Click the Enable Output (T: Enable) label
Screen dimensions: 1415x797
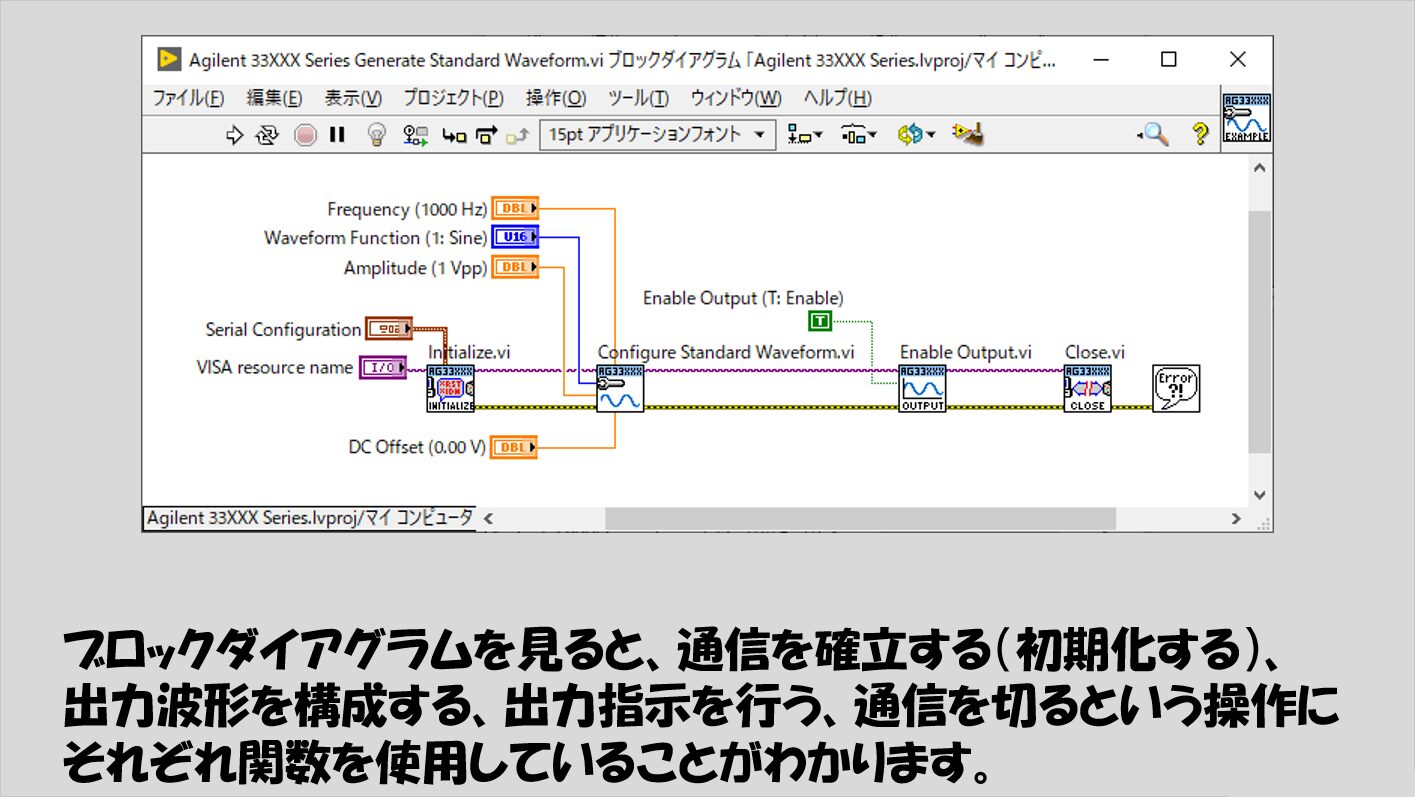tap(743, 298)
